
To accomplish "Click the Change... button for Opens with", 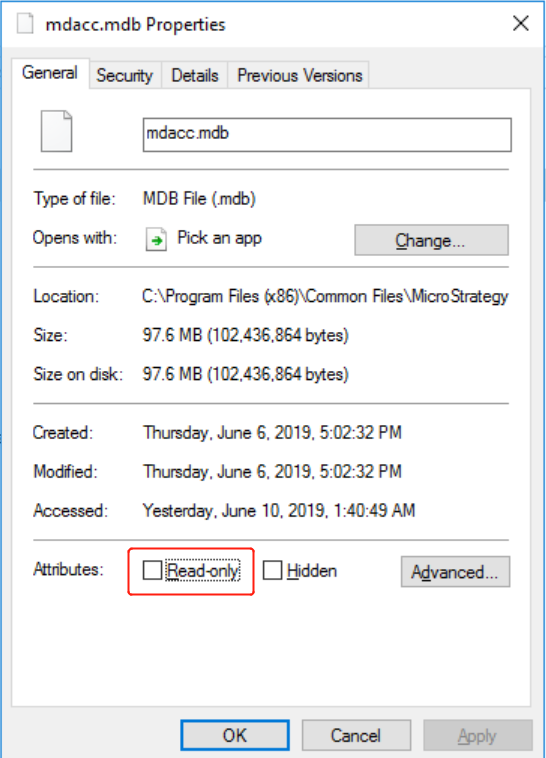I will point(431,240).
